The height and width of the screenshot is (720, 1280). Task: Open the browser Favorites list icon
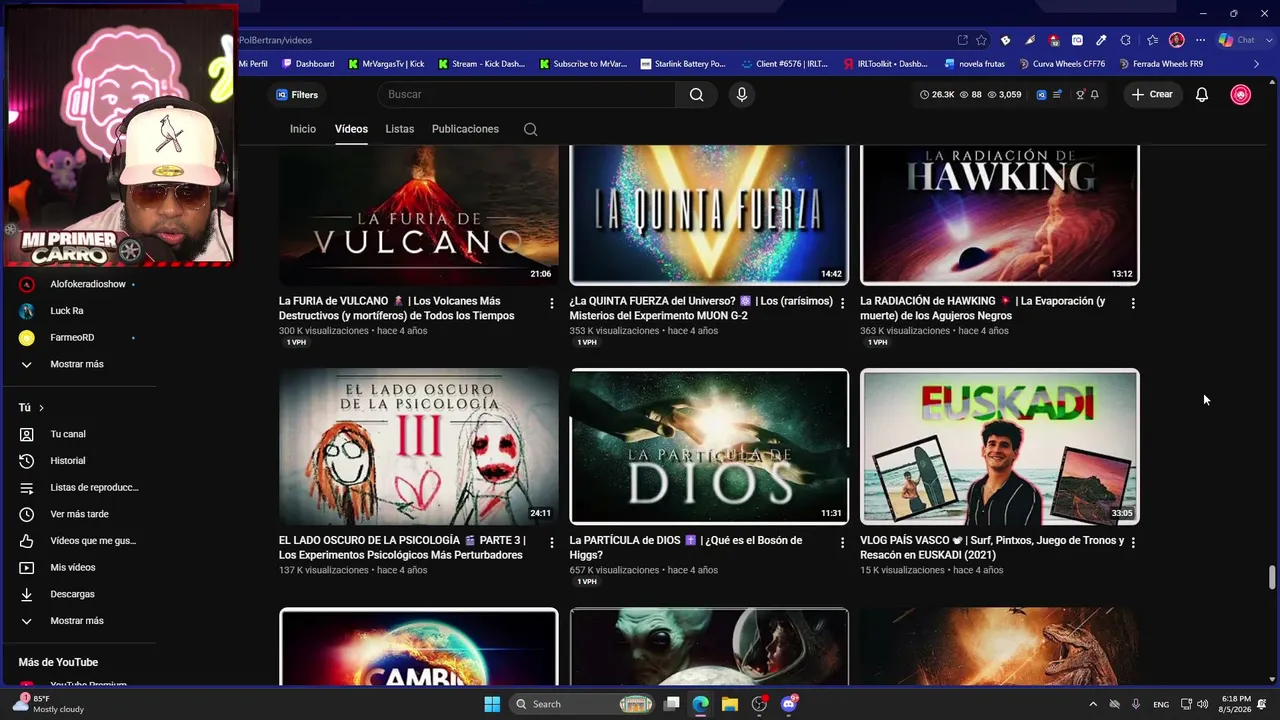tap(1152, 40)
